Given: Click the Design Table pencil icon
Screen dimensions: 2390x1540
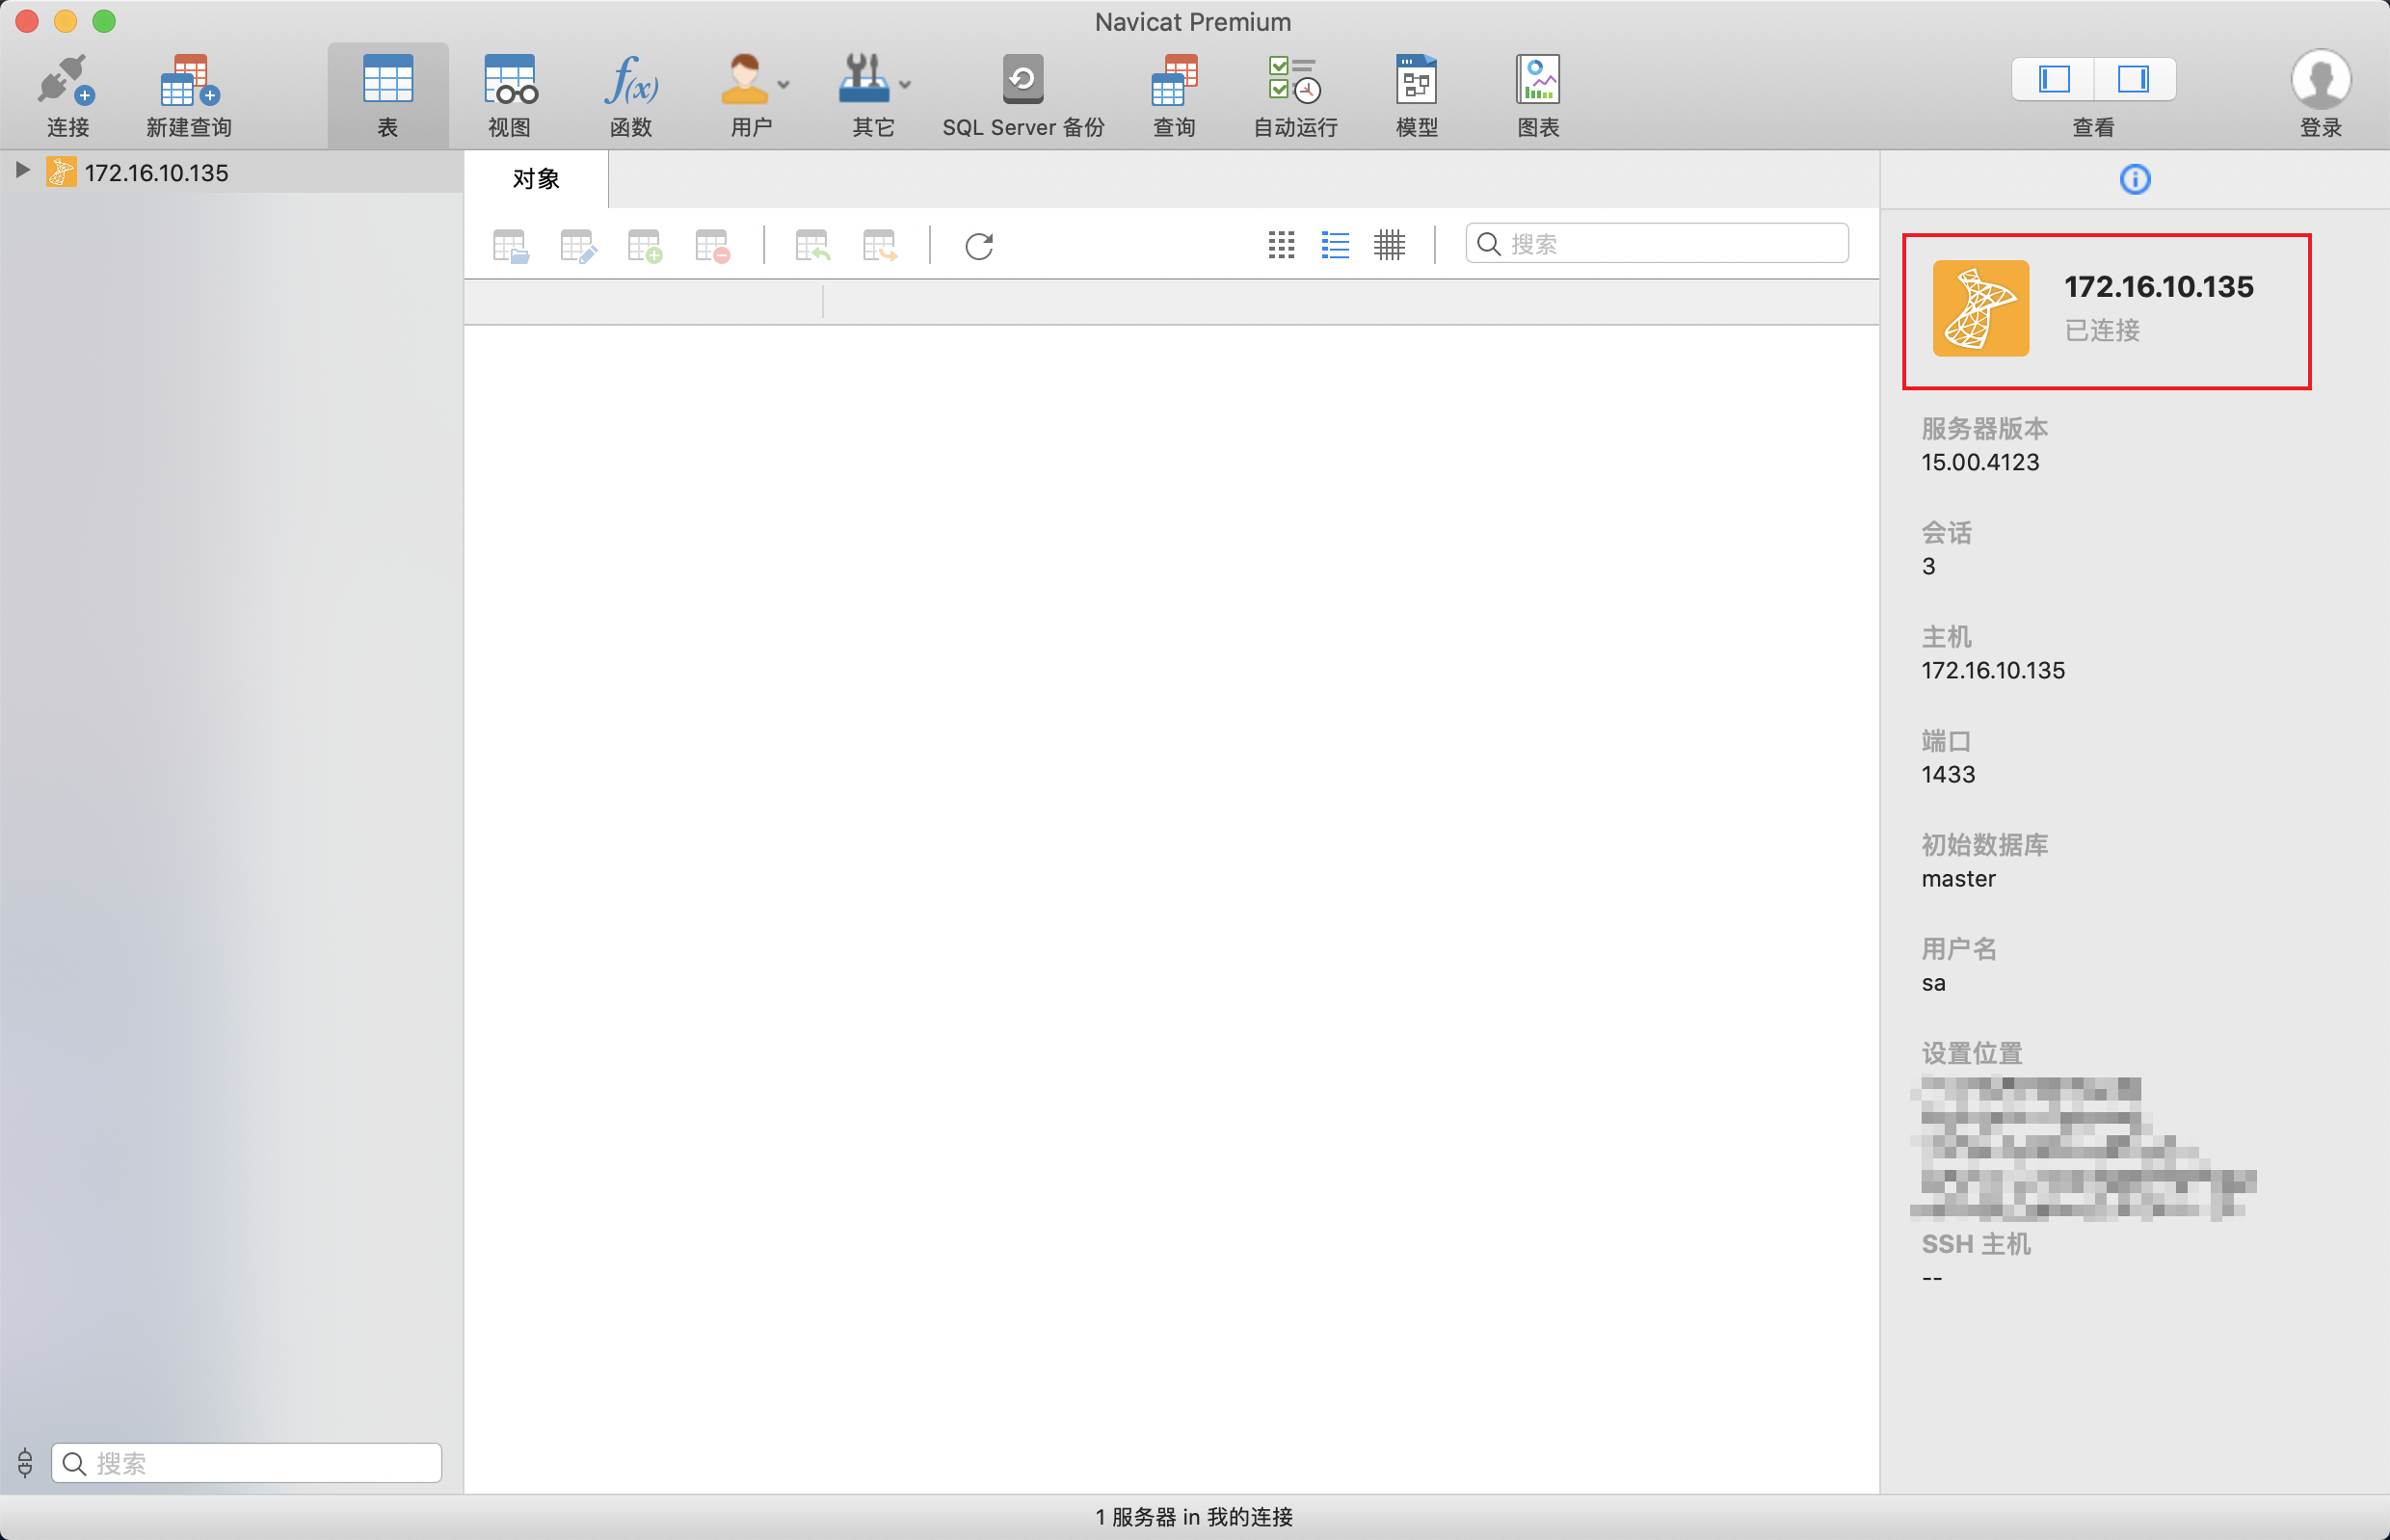Looking at the screenshot, I should 578,246.
